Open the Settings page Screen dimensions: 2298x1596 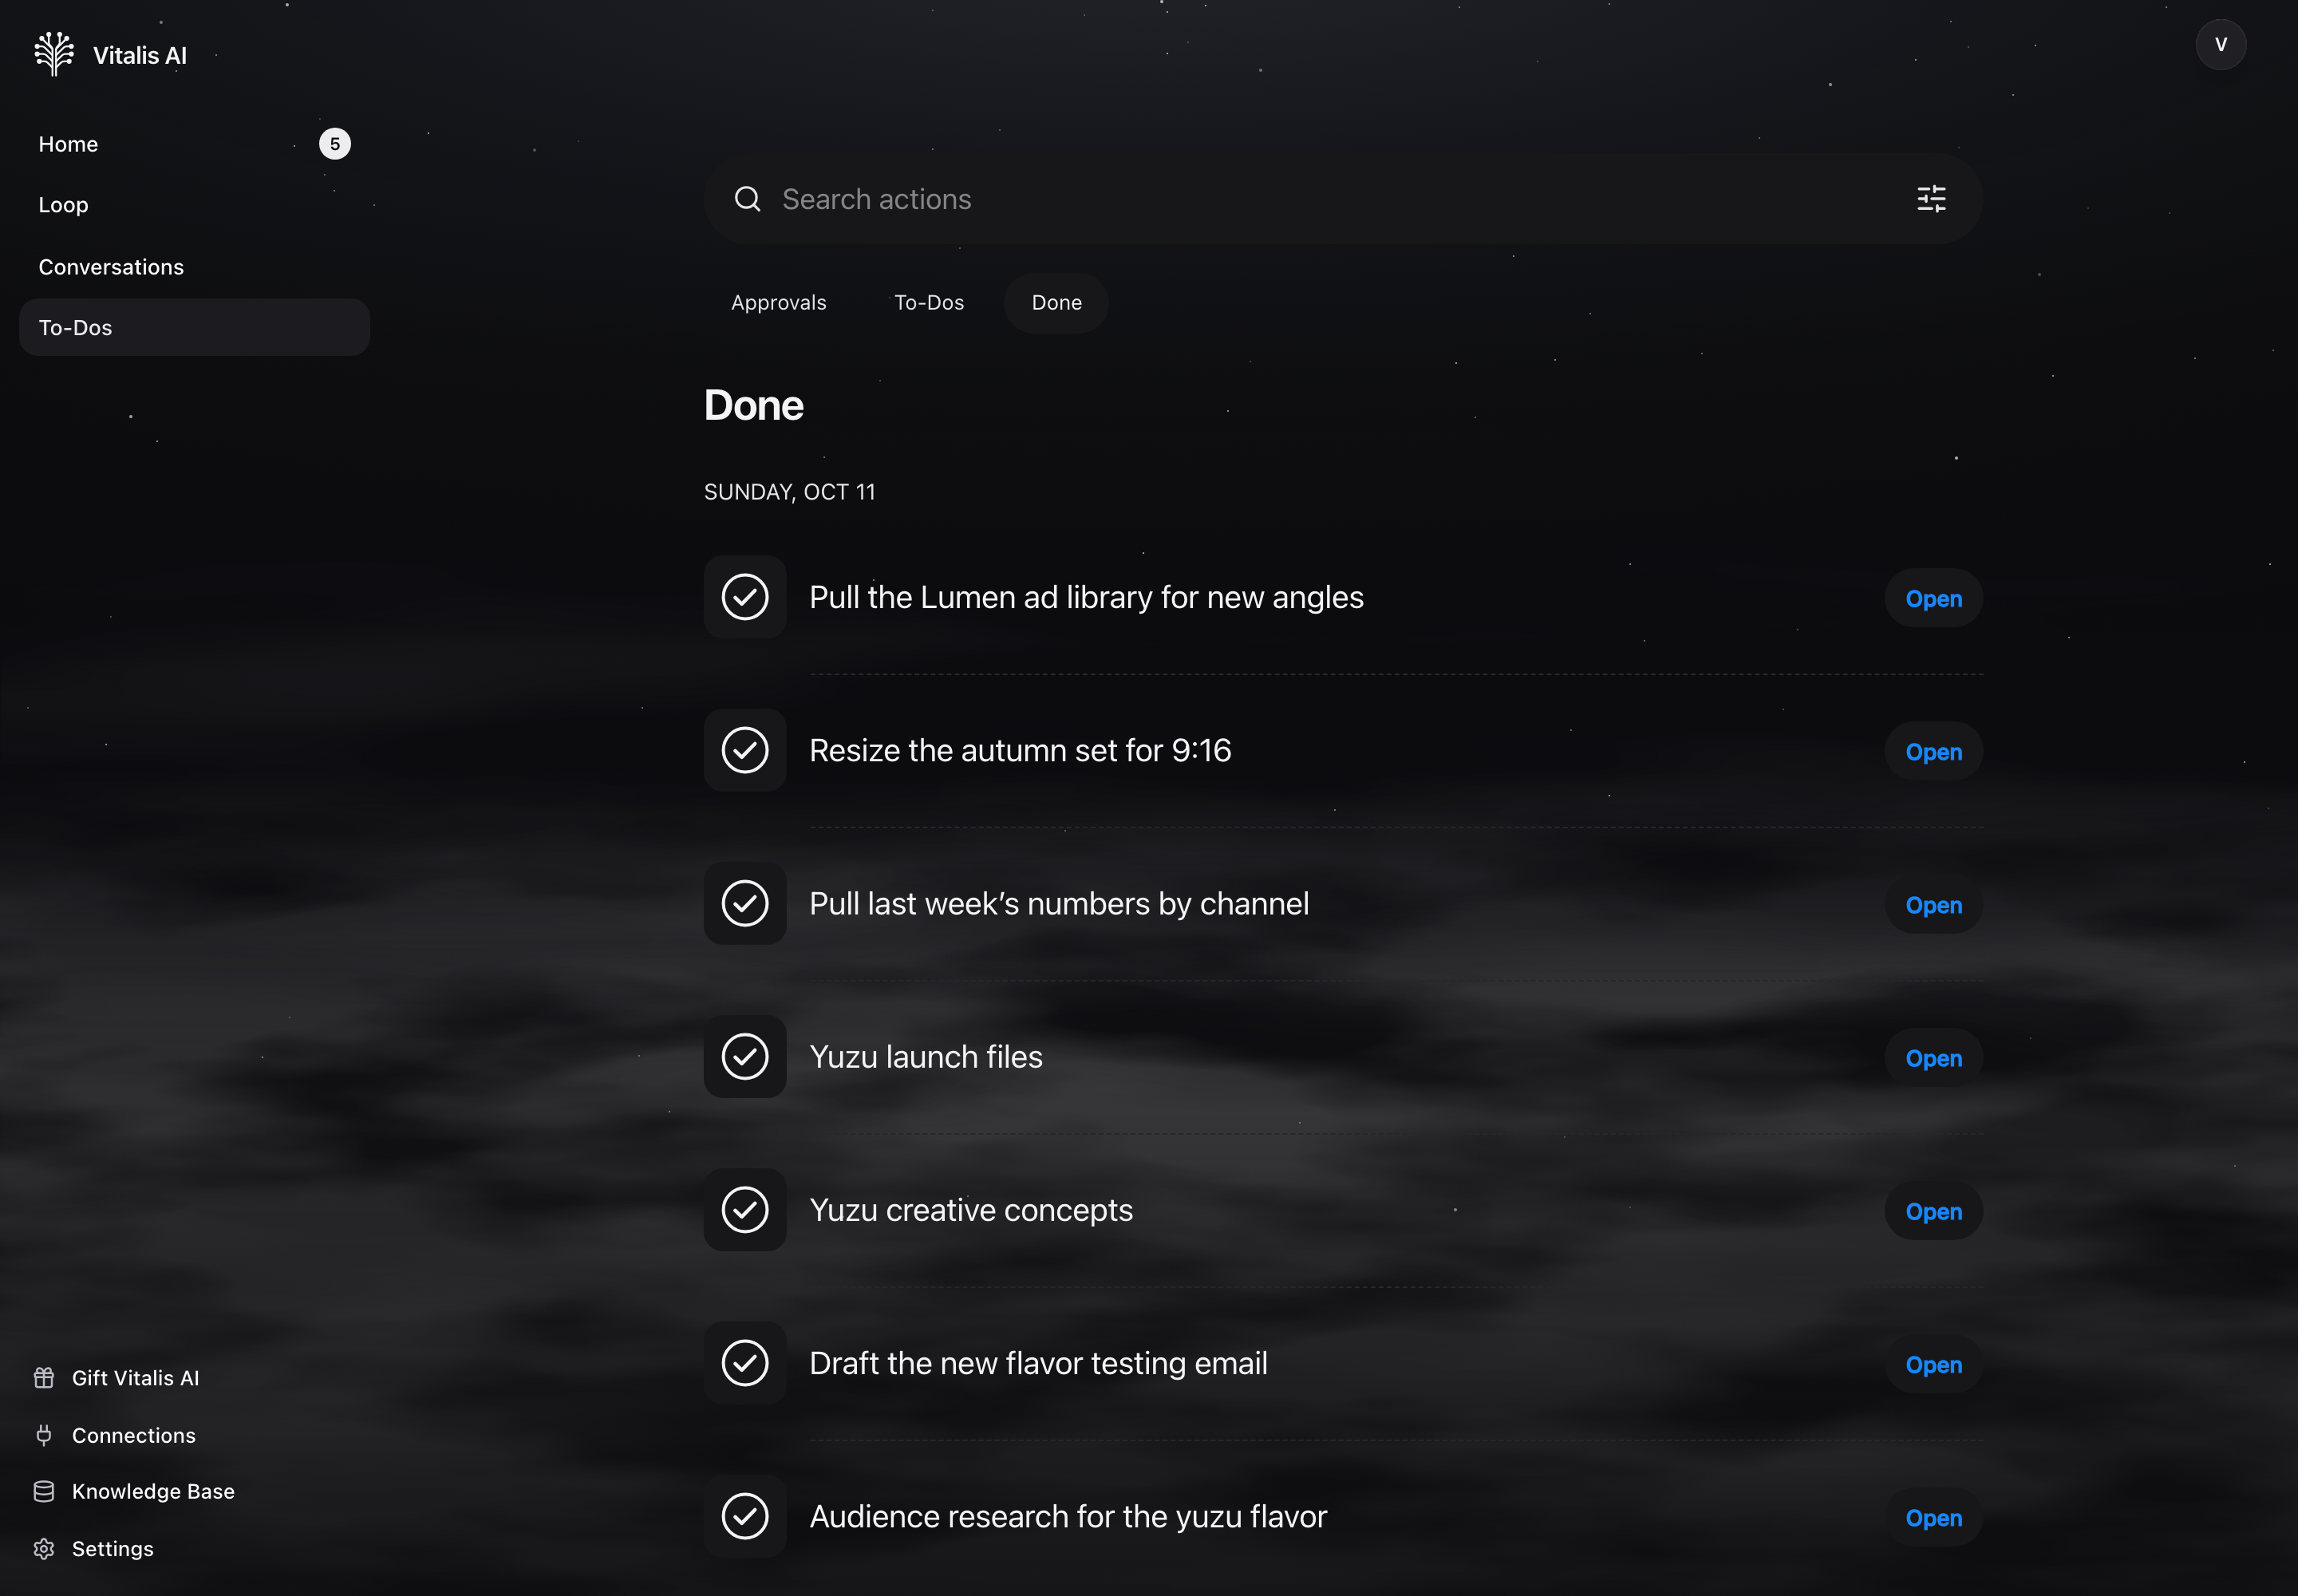click(113, 1549)
